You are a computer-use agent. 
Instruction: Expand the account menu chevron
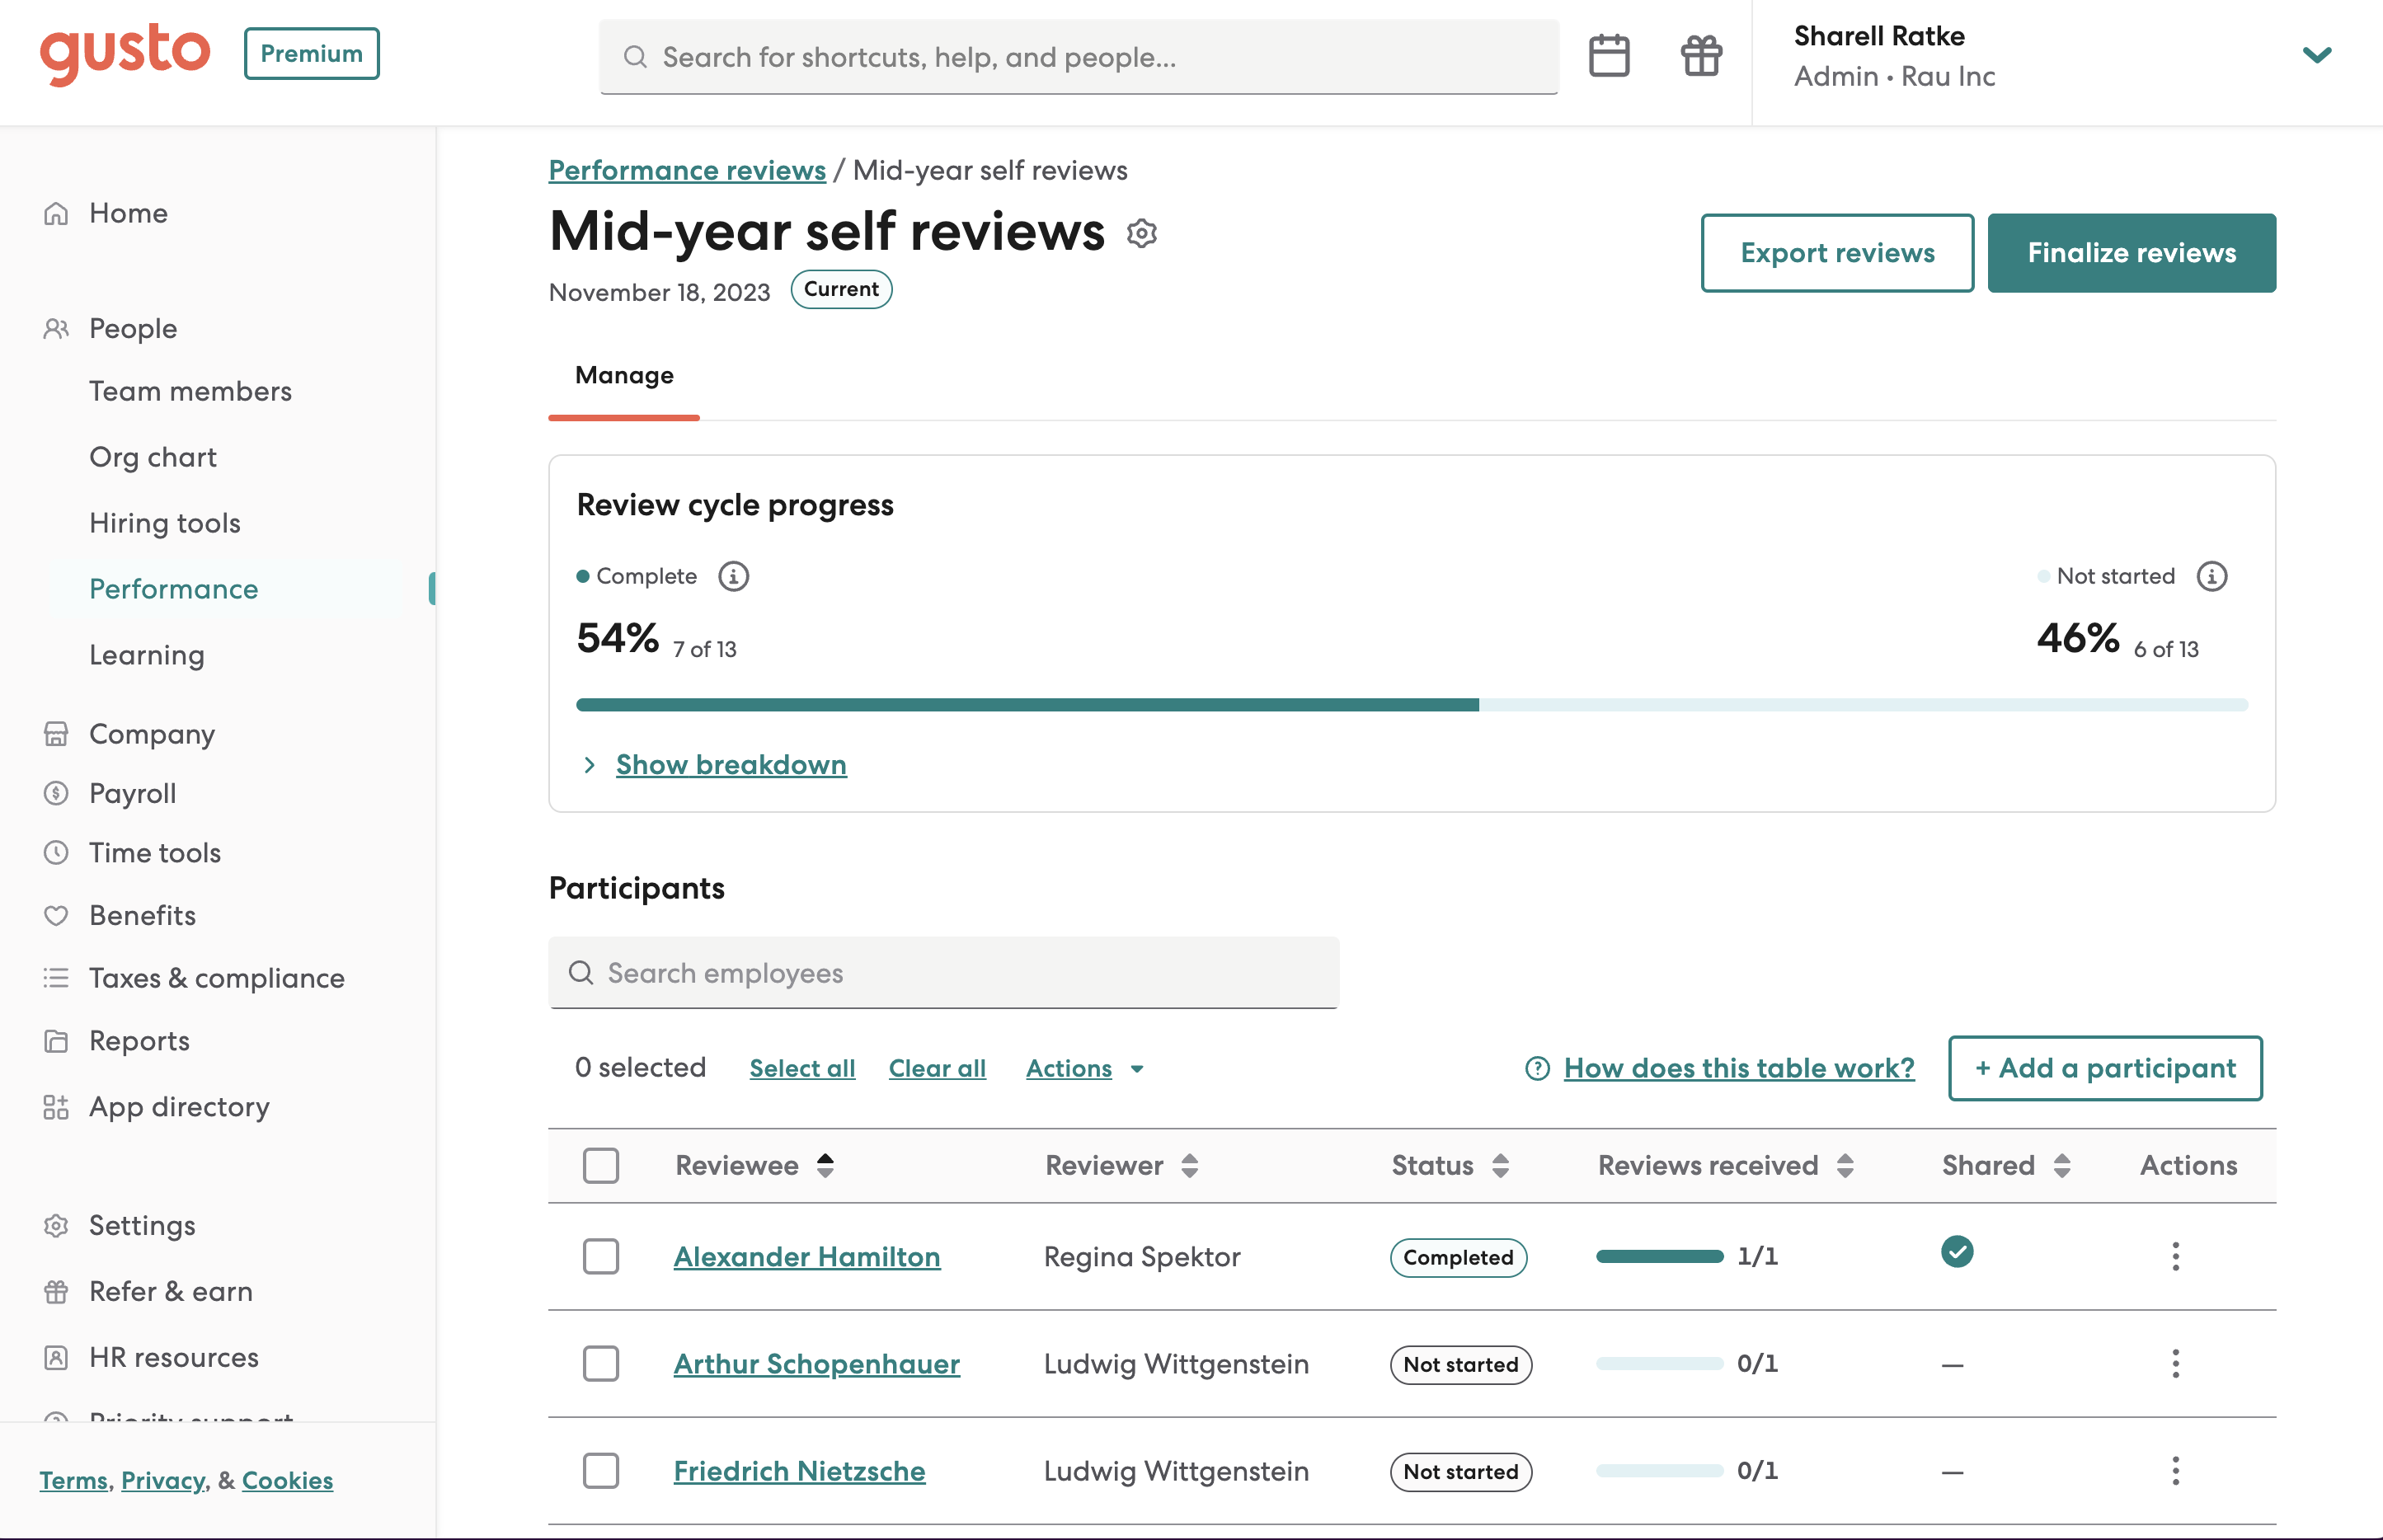coord(2316,55)
